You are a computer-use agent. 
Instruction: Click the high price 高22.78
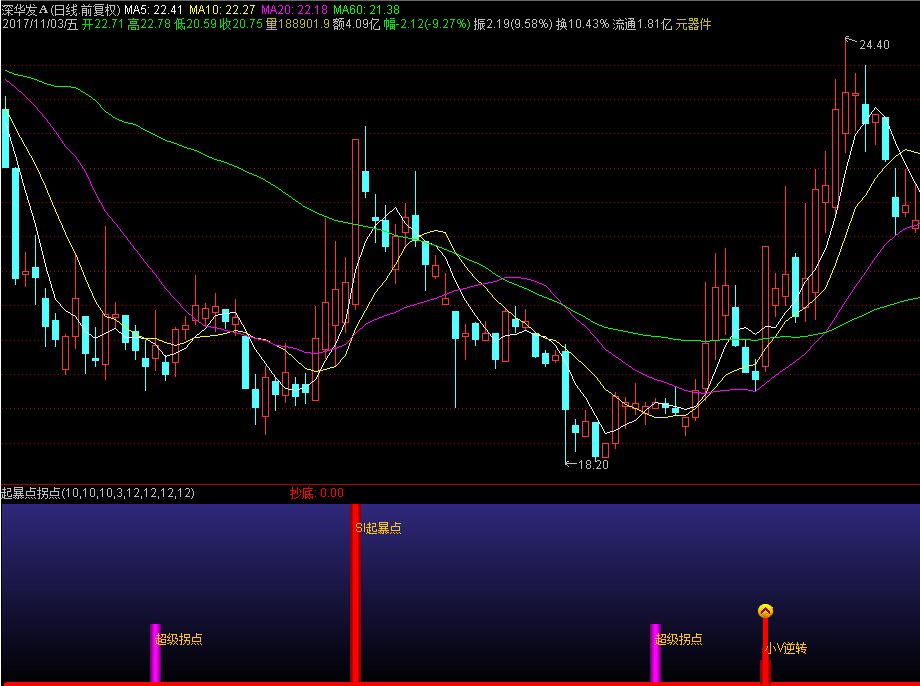[x=149, y=25]
